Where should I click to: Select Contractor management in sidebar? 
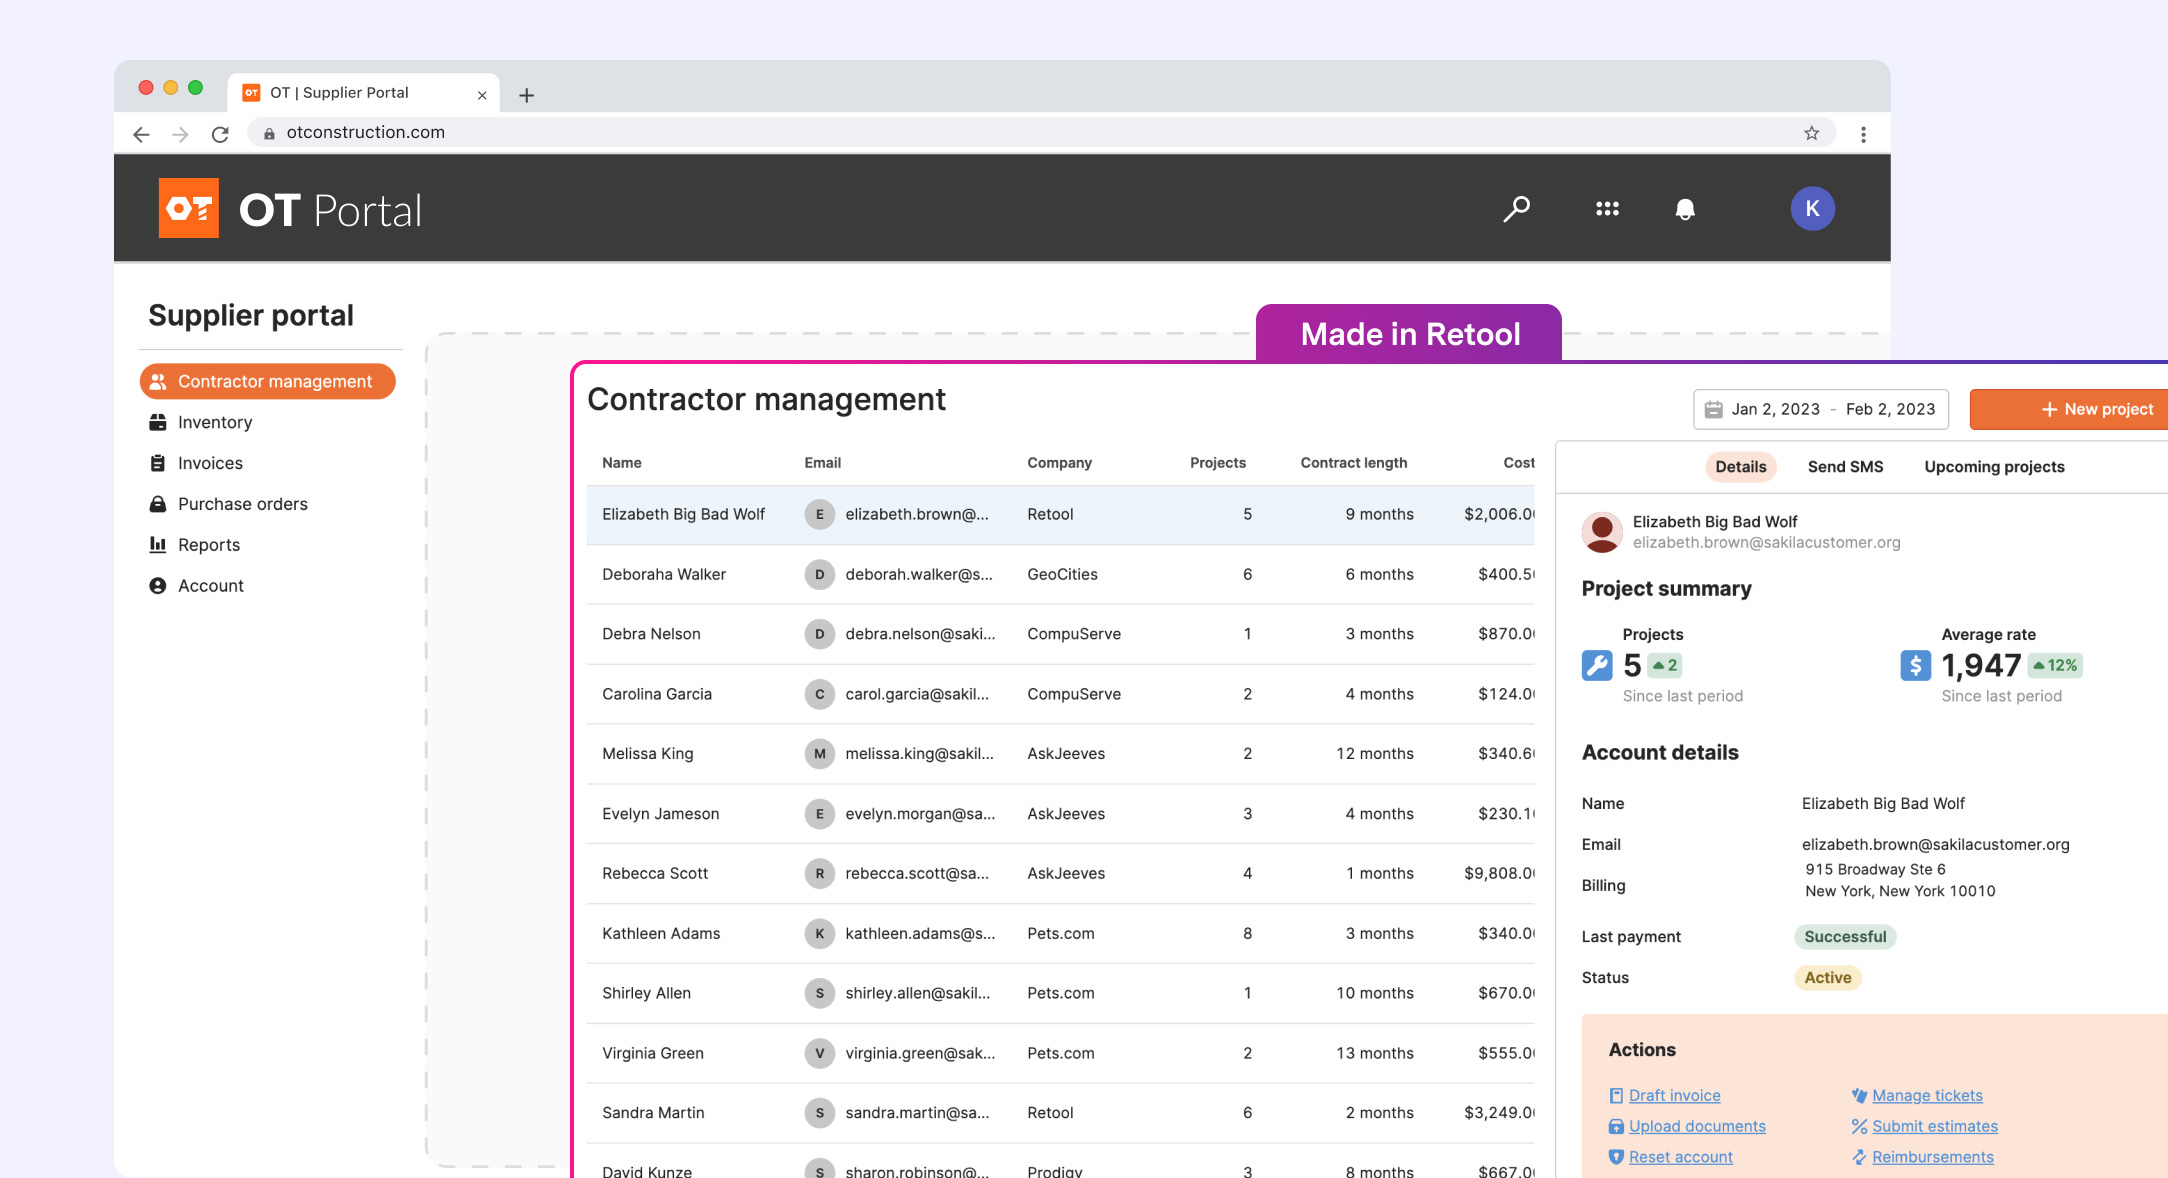[x=268, y=381]
